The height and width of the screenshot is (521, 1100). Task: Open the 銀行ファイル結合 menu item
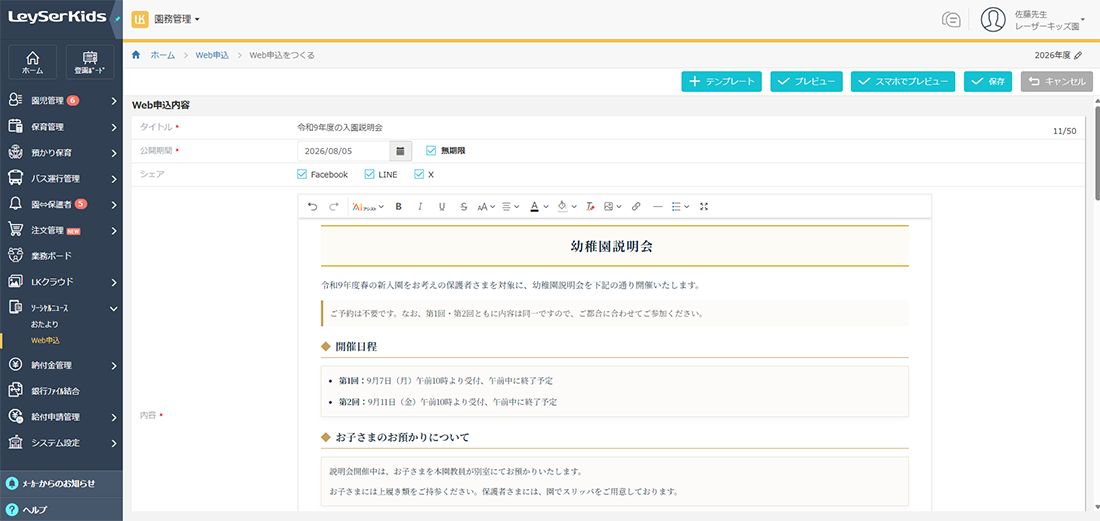(x=61, y=391)
